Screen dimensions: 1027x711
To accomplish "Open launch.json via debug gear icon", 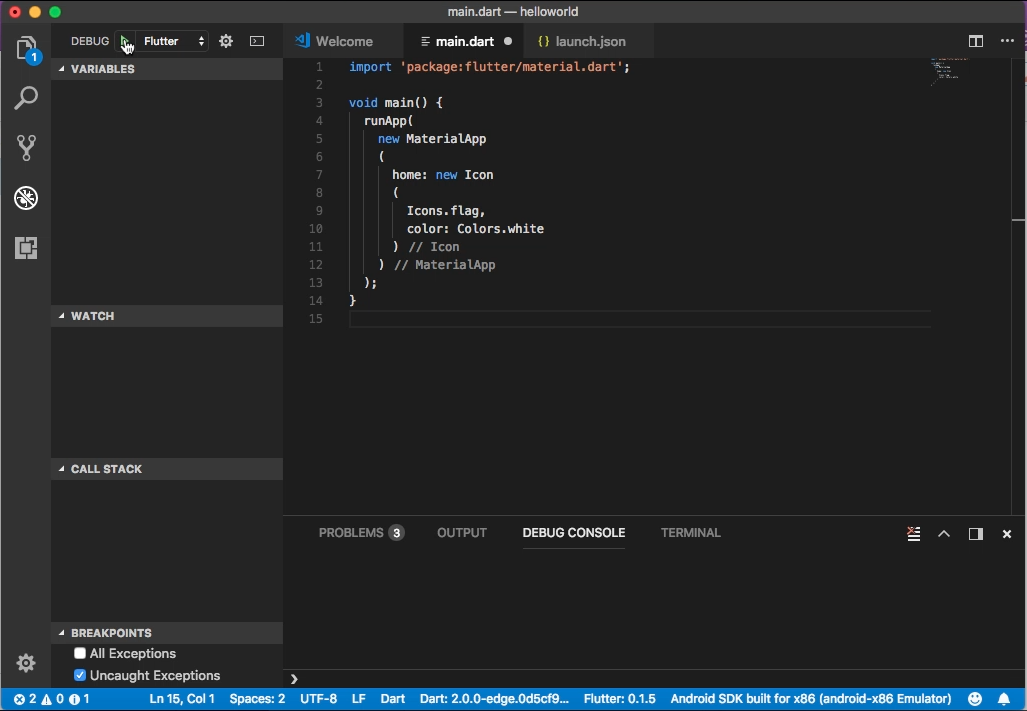I will pos(226,41).
